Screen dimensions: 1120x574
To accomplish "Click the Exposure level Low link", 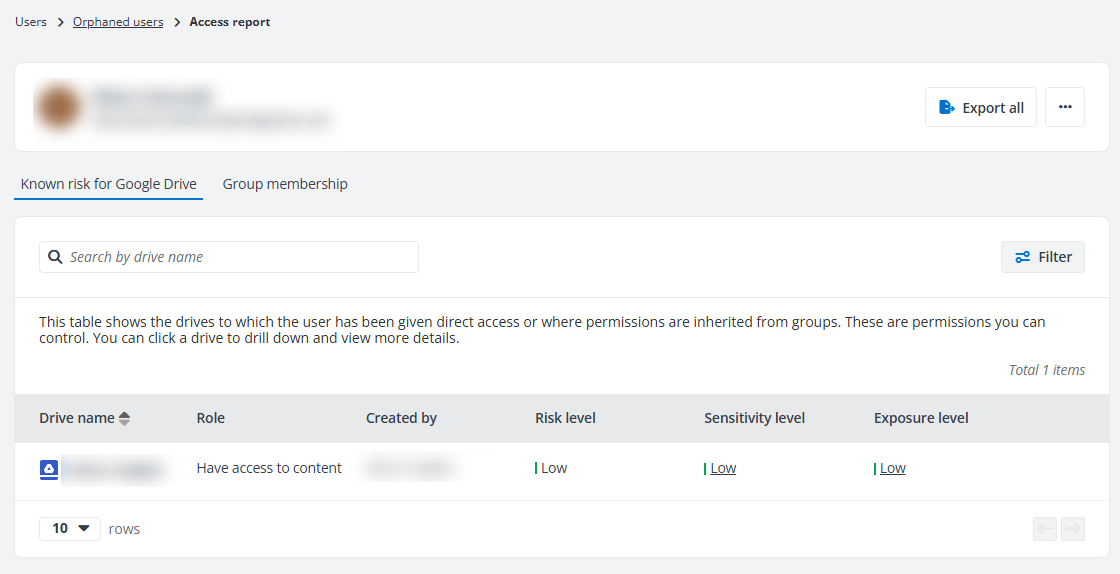I will point(892,468).
